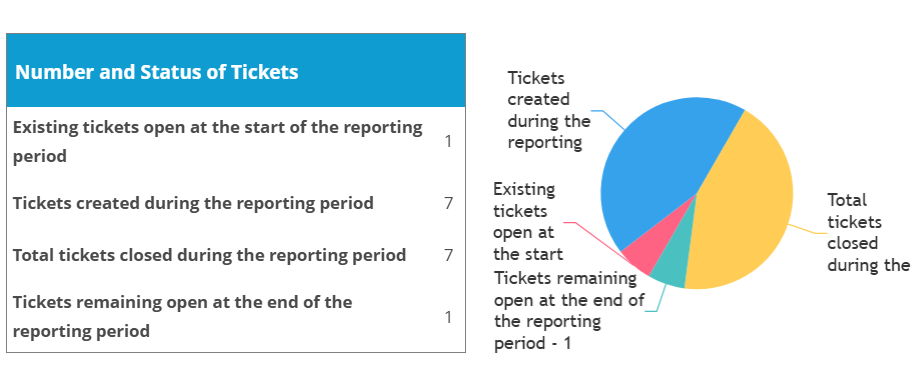Click the value 7 for total tickets closed
The height and width of the screenshot is (382, 924).
(x=448, y=255)
